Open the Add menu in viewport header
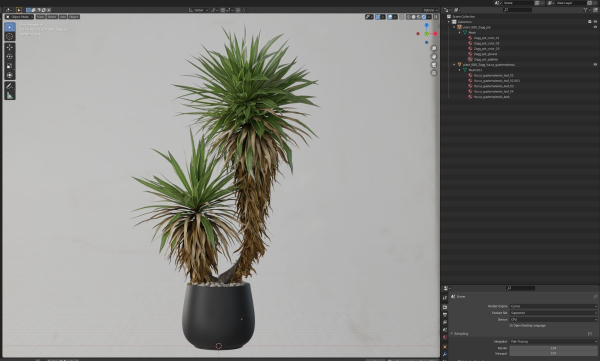The height and width of the screenshot is (361, 600). point(63,17)
